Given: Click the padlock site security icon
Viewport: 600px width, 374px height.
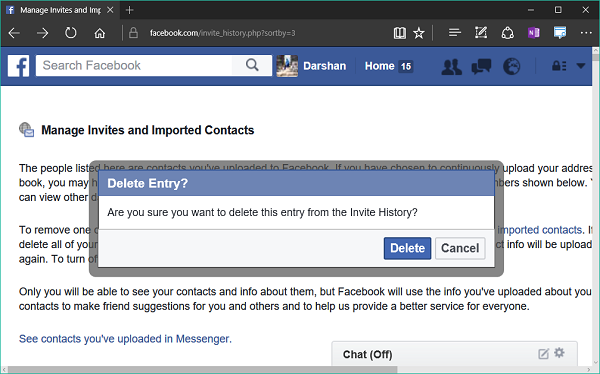Looking at the screenshot, I should tap(133, 33).
